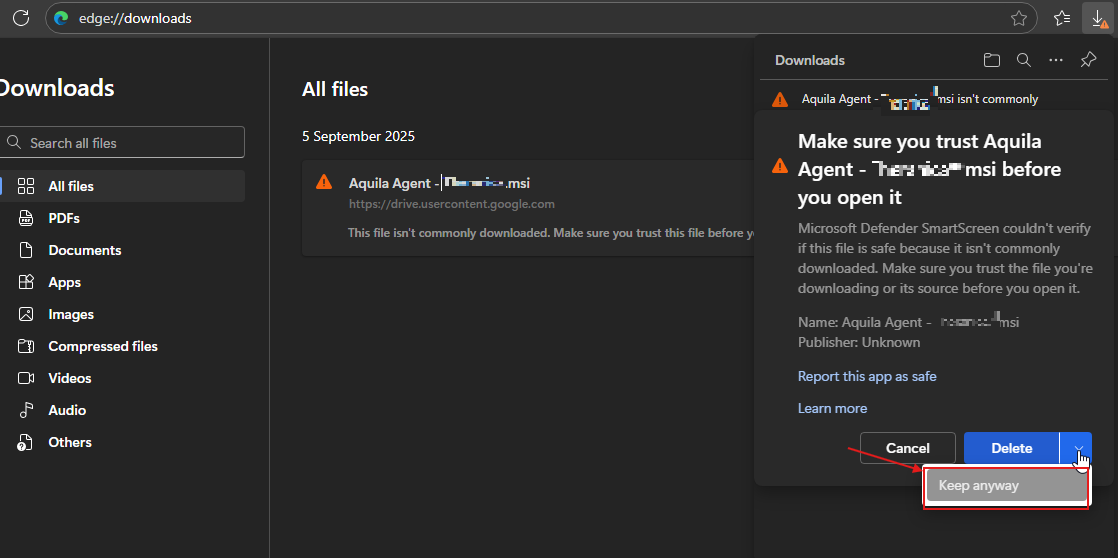Pin the Downloads popup panel
Viewport: 1118px width, 558px height.
[x=1088, y=60]
